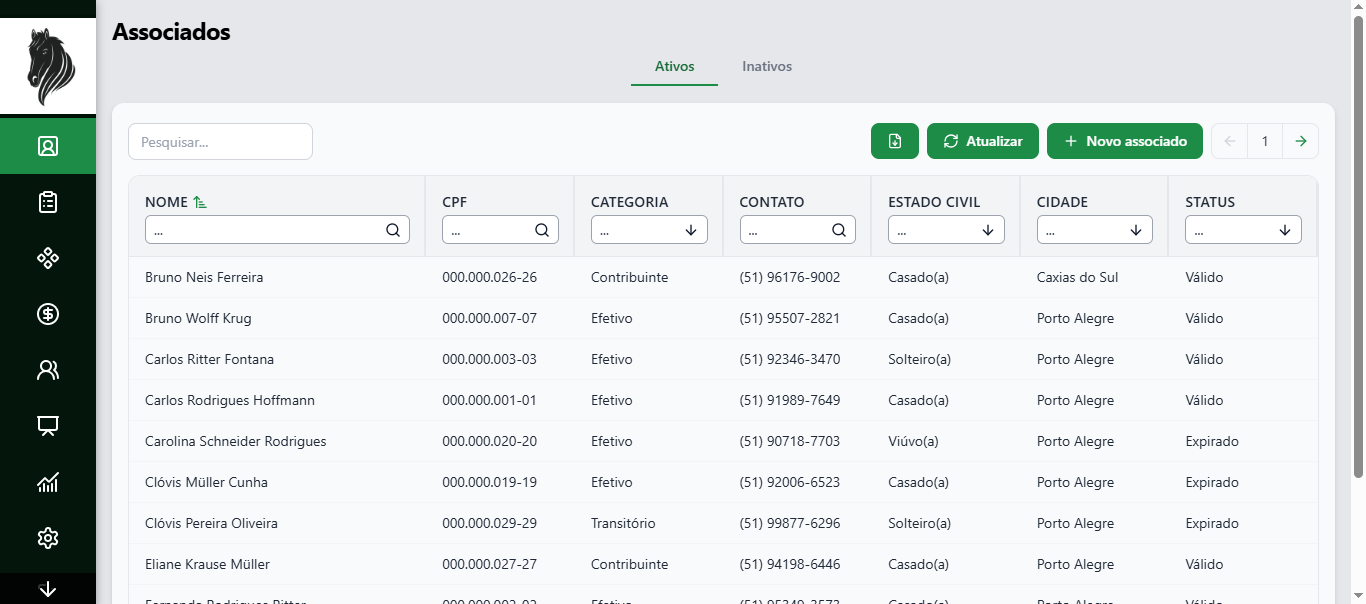This screenshot has height=604, width=1366.
Task: Click the search icon in CPF filter
Action: 542,230
